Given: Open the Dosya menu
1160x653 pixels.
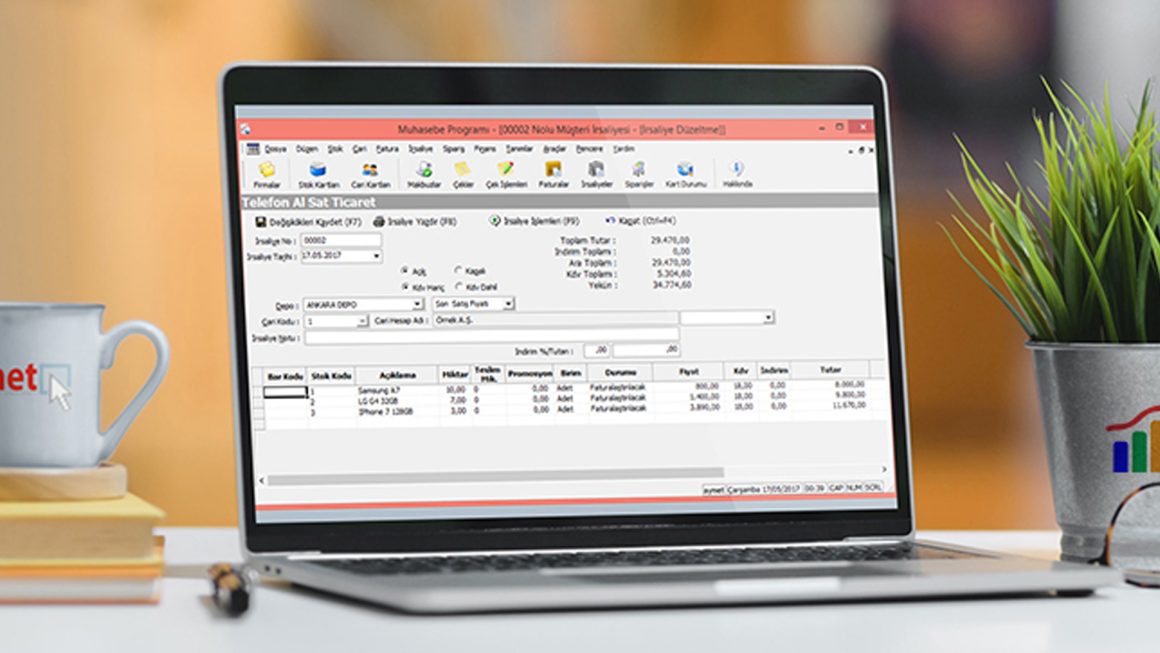Looking at the screenshot, I should click(x=275, y=148).
